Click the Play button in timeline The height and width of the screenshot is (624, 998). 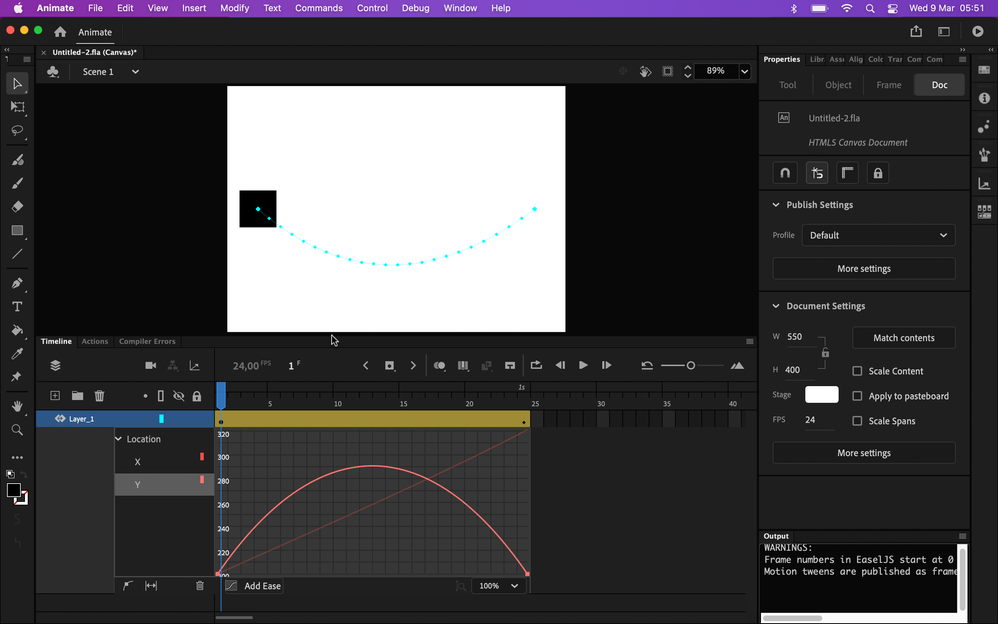coord(583,366)
